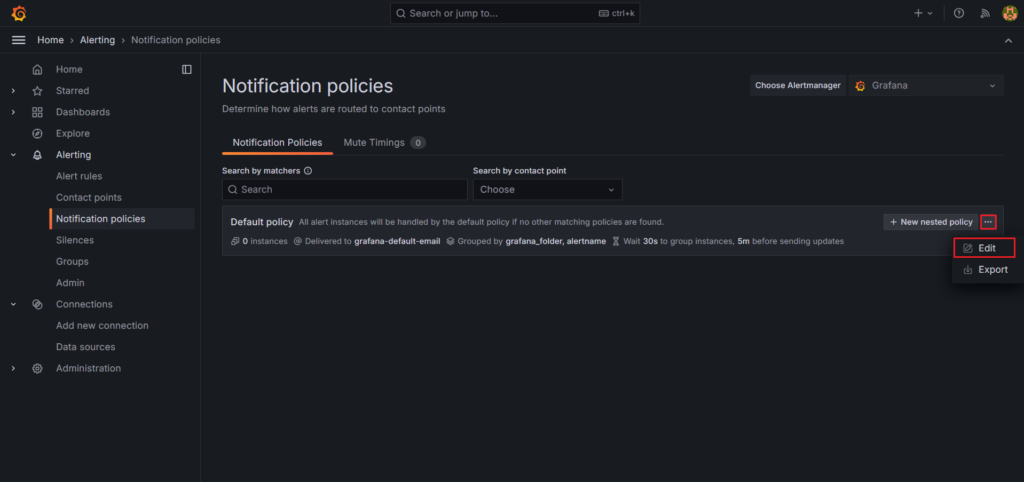The image size is (1024, 482).
Task: Click the Grafana logo icon
Action: [18, 14]
